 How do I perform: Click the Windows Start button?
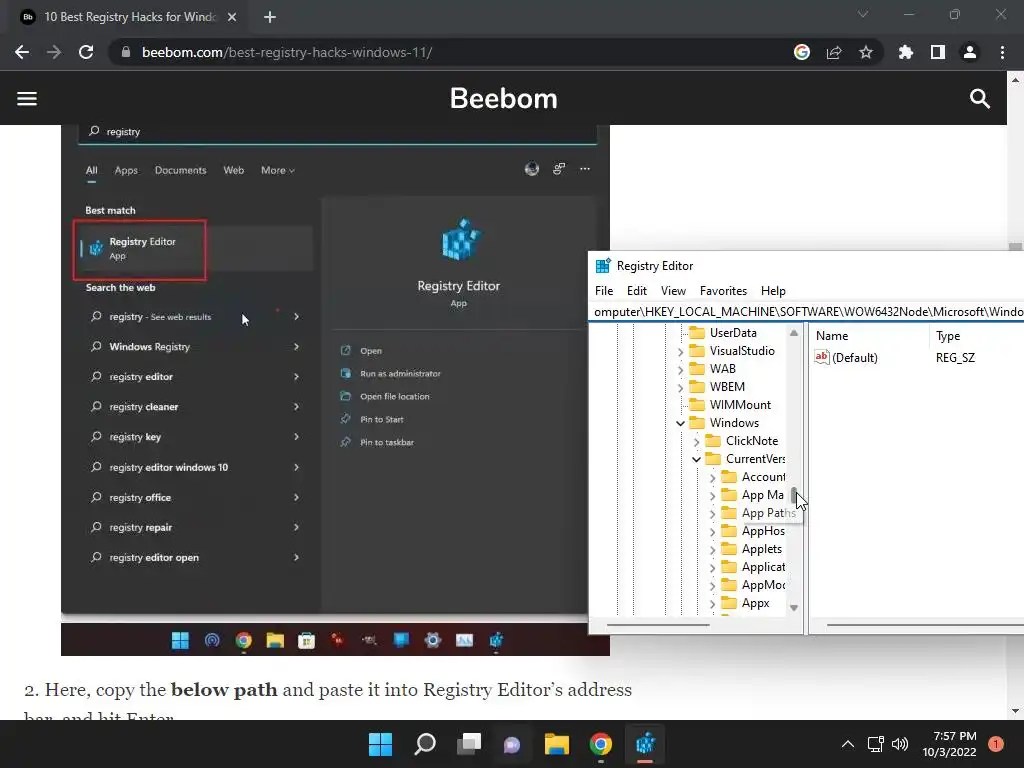pos(380,744)
